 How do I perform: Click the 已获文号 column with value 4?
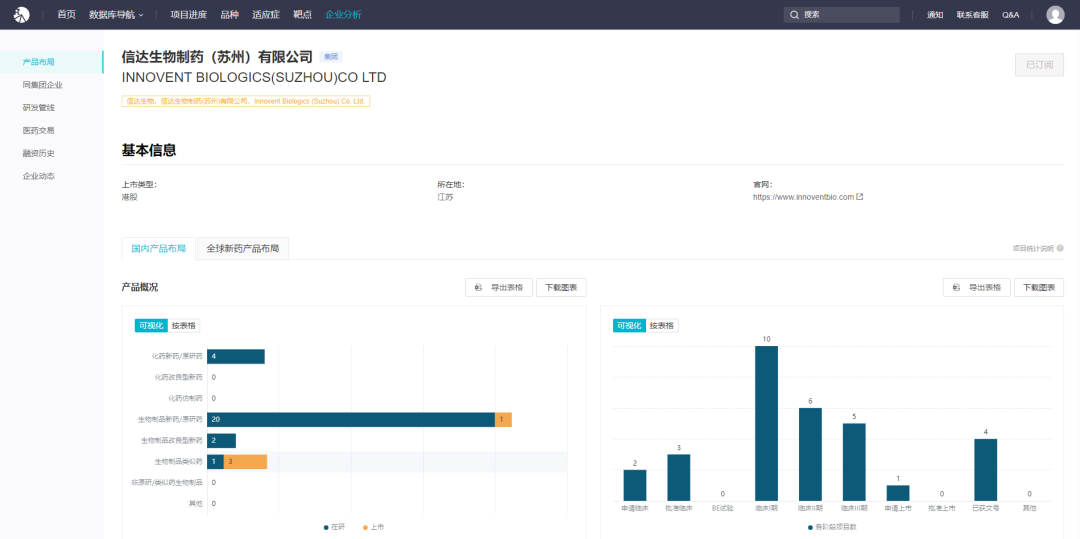(986, 470)
